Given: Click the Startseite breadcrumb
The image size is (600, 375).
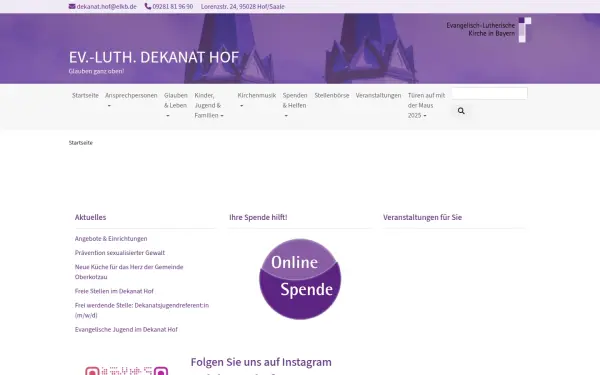Looking at the screenshot, I should [x=81, y=143].
